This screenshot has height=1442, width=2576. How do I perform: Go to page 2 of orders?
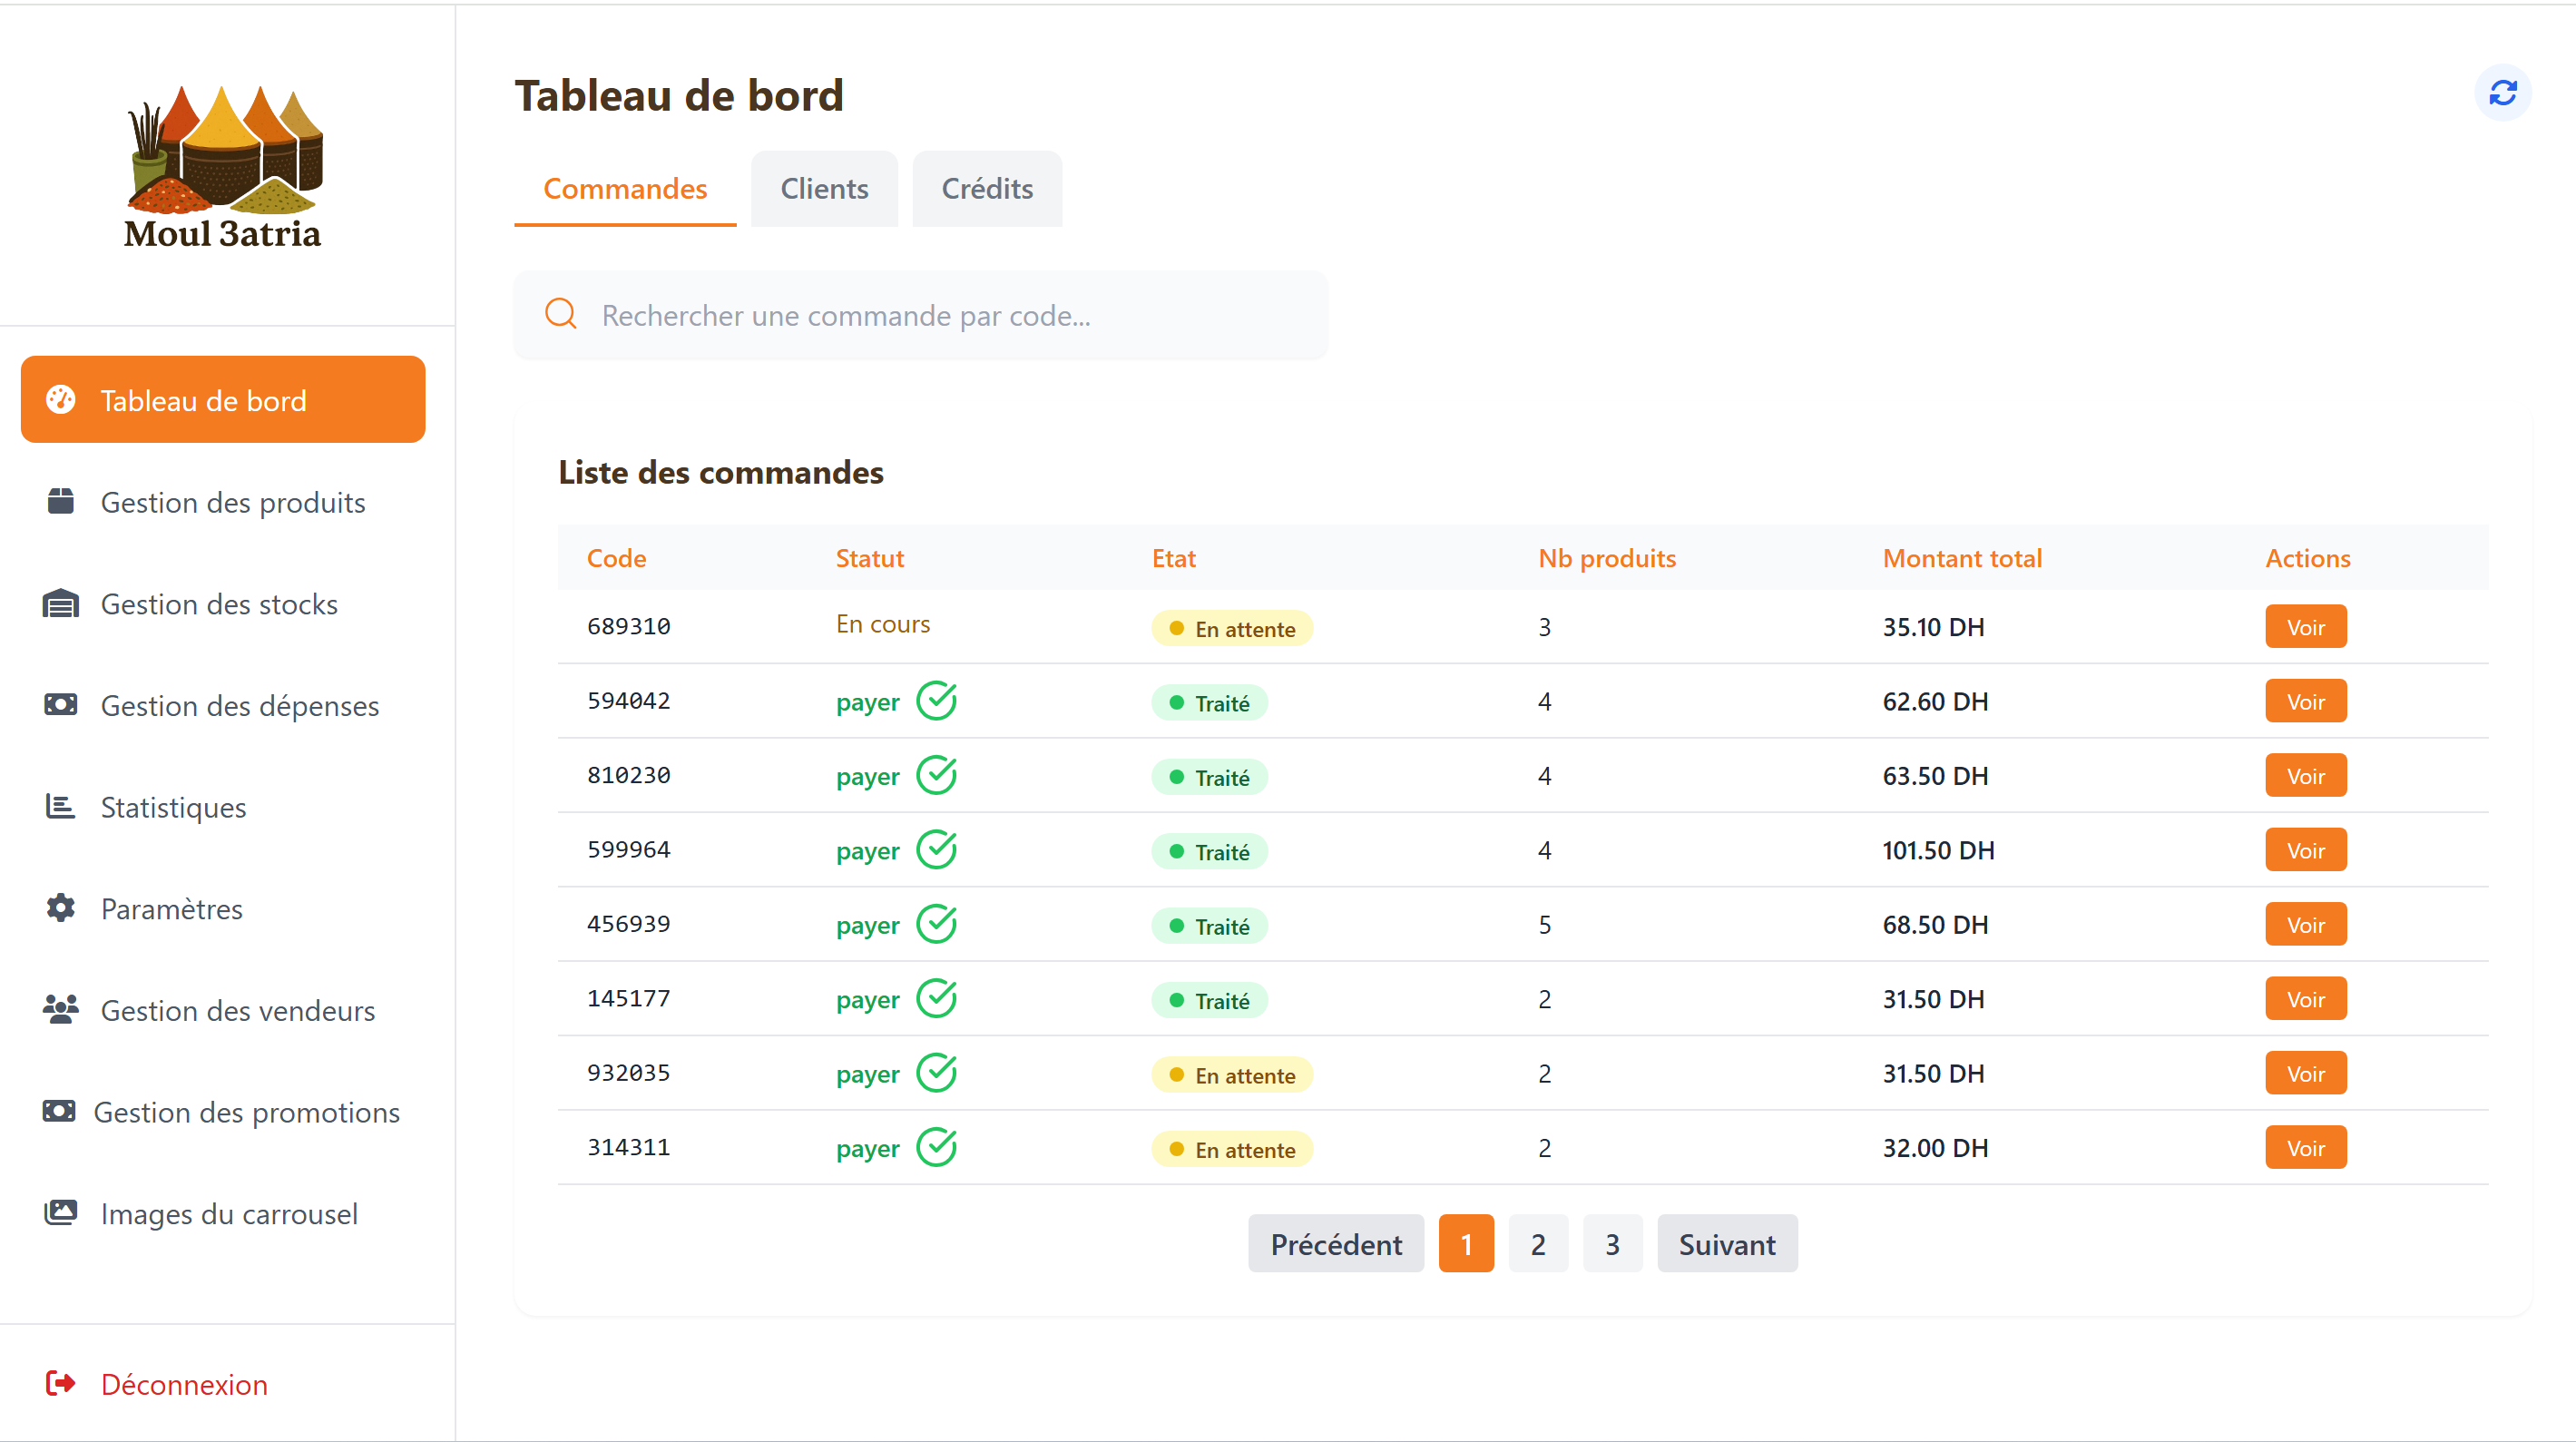click(x=1537, y=1244)
